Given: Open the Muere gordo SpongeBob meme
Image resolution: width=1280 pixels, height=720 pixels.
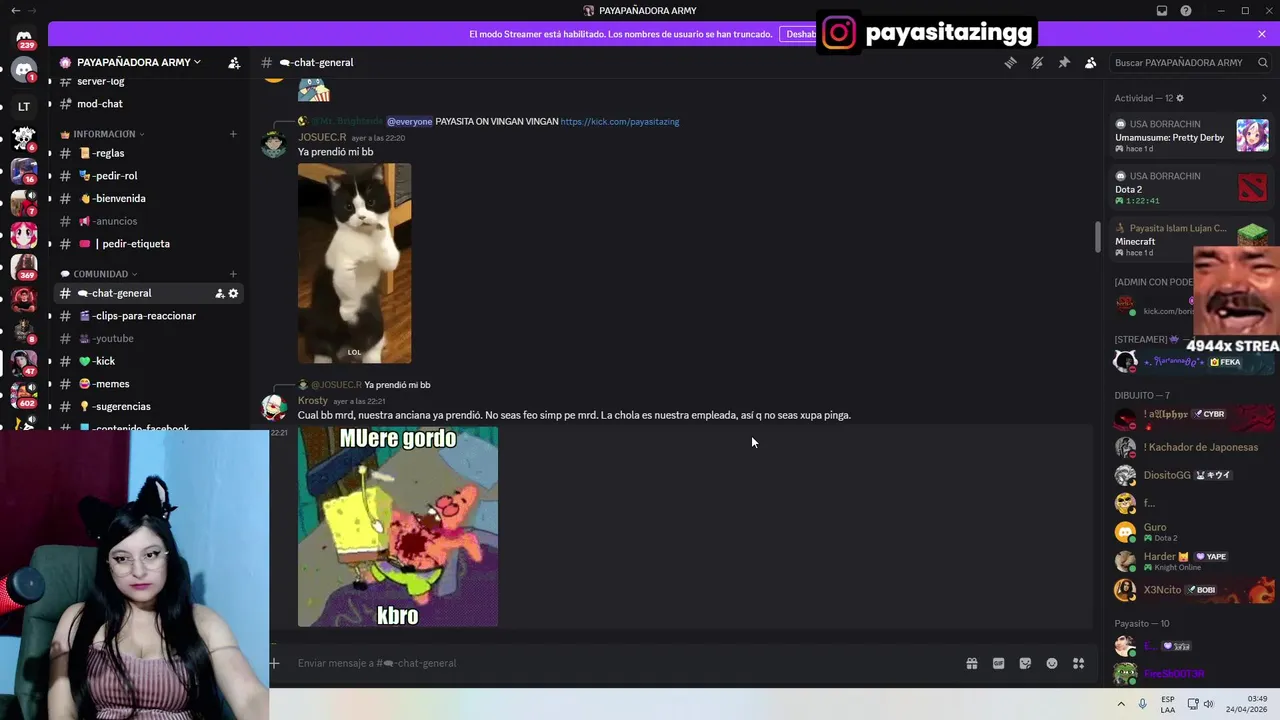Looking at the screenshot, I should tap(398, 527).
